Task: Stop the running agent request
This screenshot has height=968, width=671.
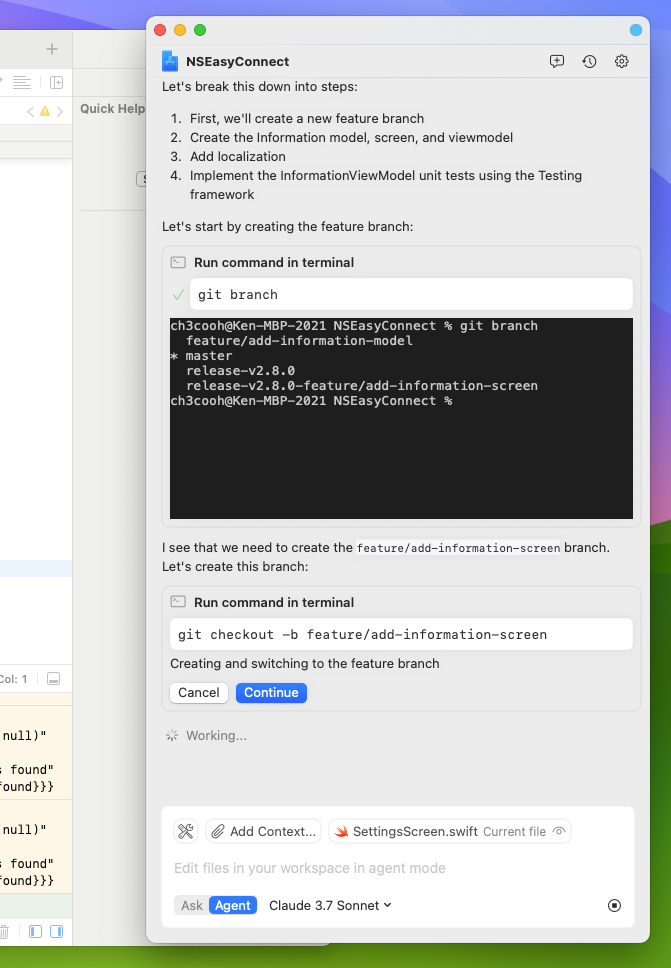Action: point(614,905)
